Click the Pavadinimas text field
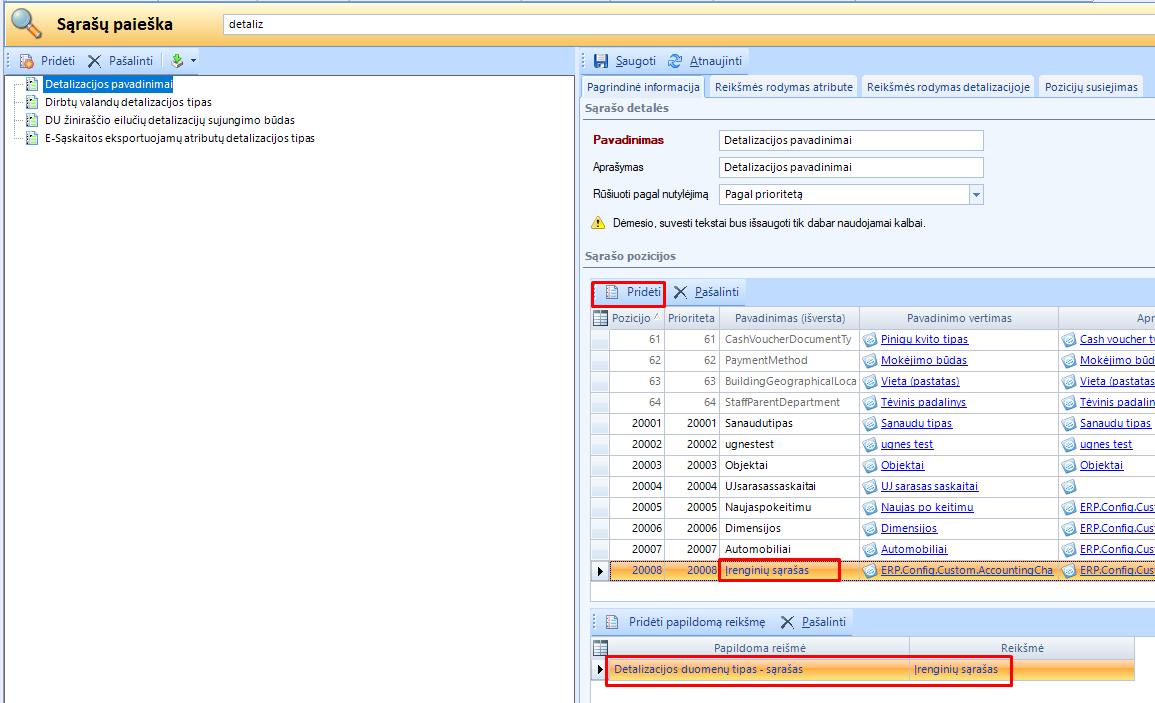The width and height of the screenshot is (1155, 703). (x=851, y=140)
